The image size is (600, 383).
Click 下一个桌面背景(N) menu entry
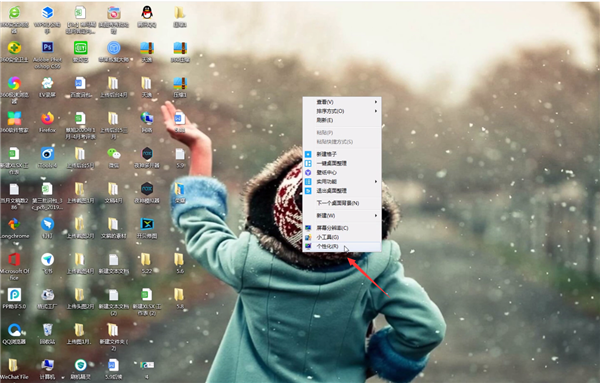[x=342, y=203]
